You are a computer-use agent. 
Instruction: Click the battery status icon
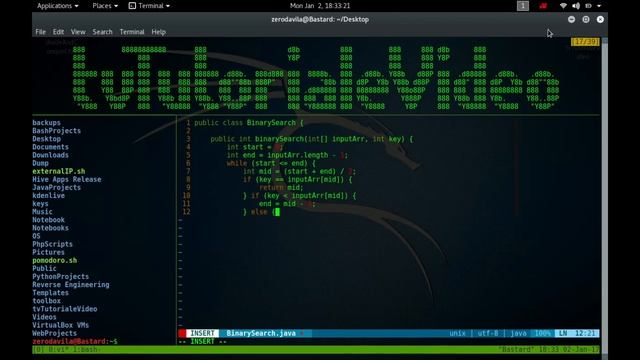(x=588, y=6)
